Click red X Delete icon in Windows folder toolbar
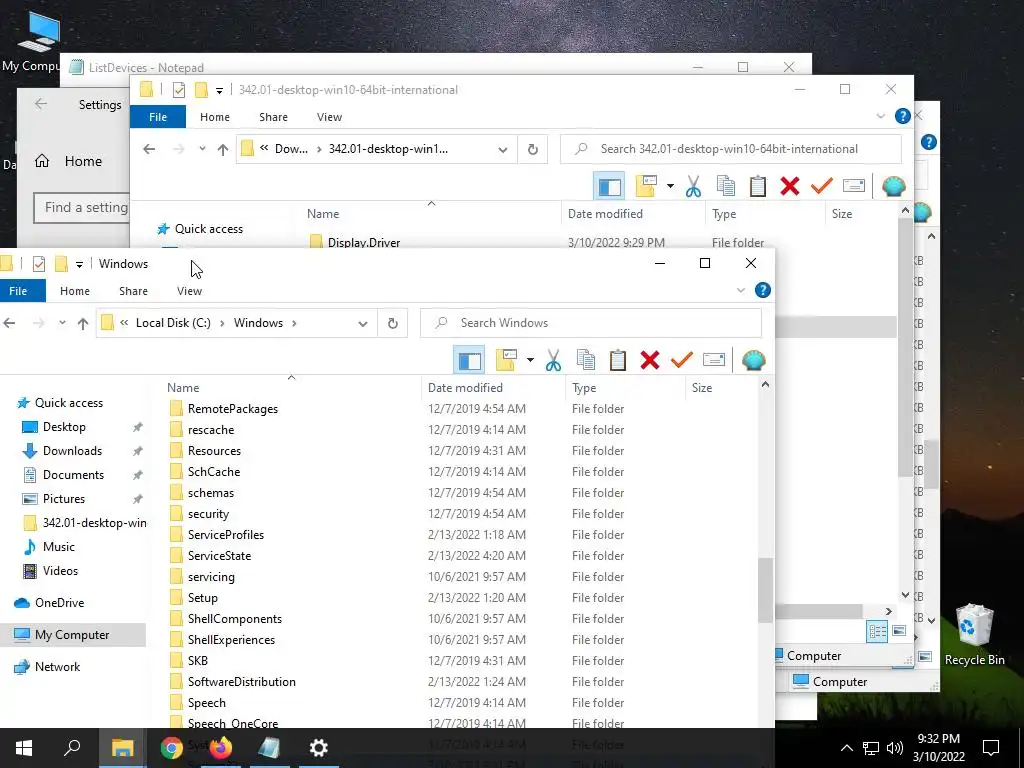1024x768 pixels. pyautogui.click(x=650, y=360)
